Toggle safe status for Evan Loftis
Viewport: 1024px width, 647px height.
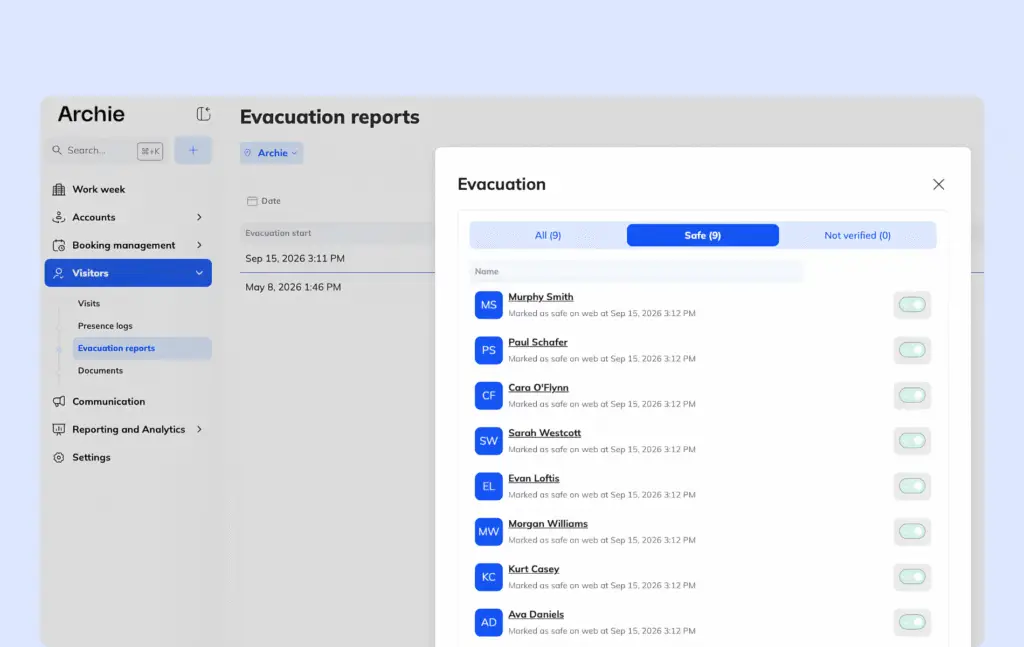pyautogui.click(x=912, y=486)
